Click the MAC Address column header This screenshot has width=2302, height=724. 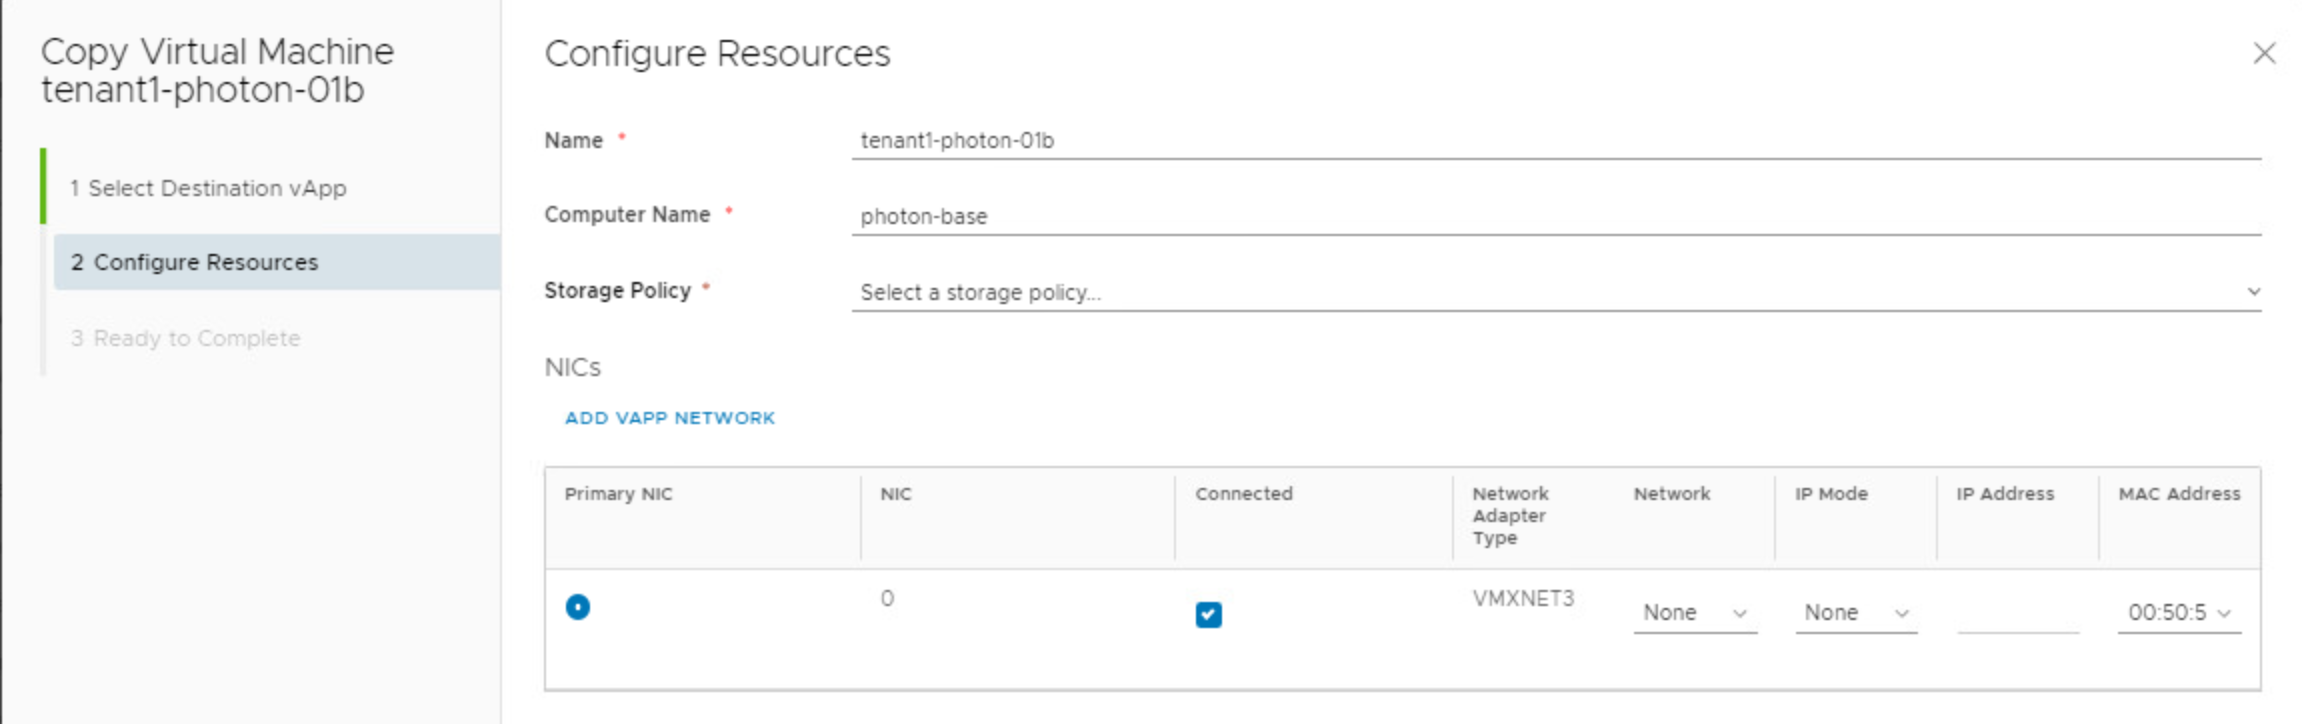pos(2179,494)
